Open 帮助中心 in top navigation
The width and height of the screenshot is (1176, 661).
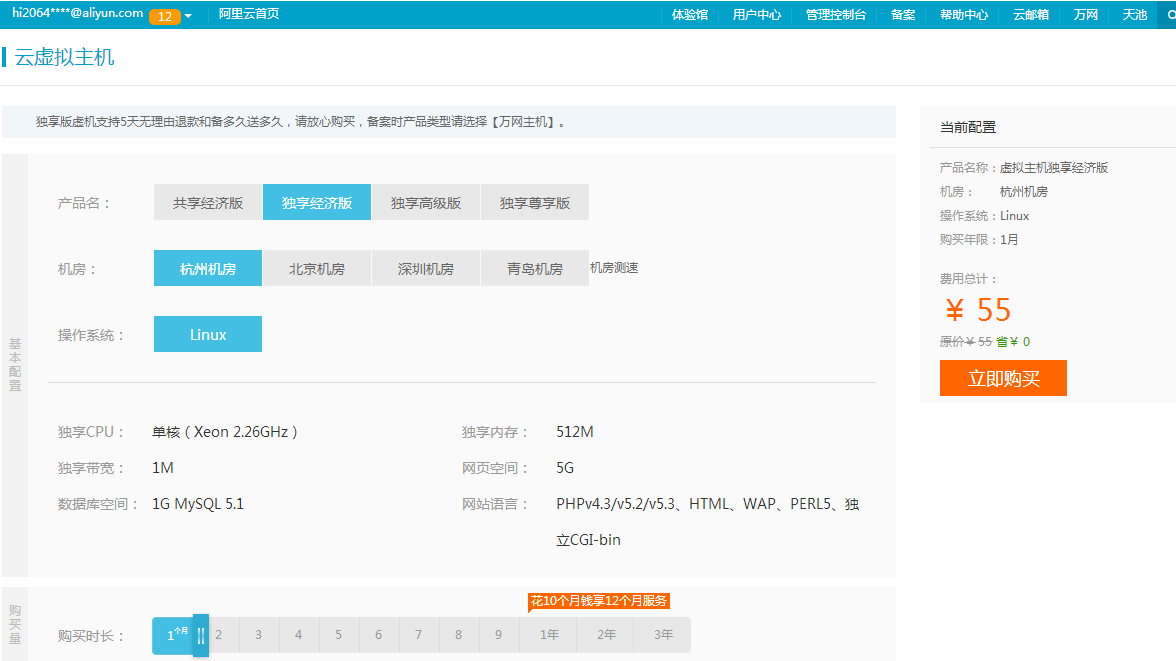tap(963, 15)
